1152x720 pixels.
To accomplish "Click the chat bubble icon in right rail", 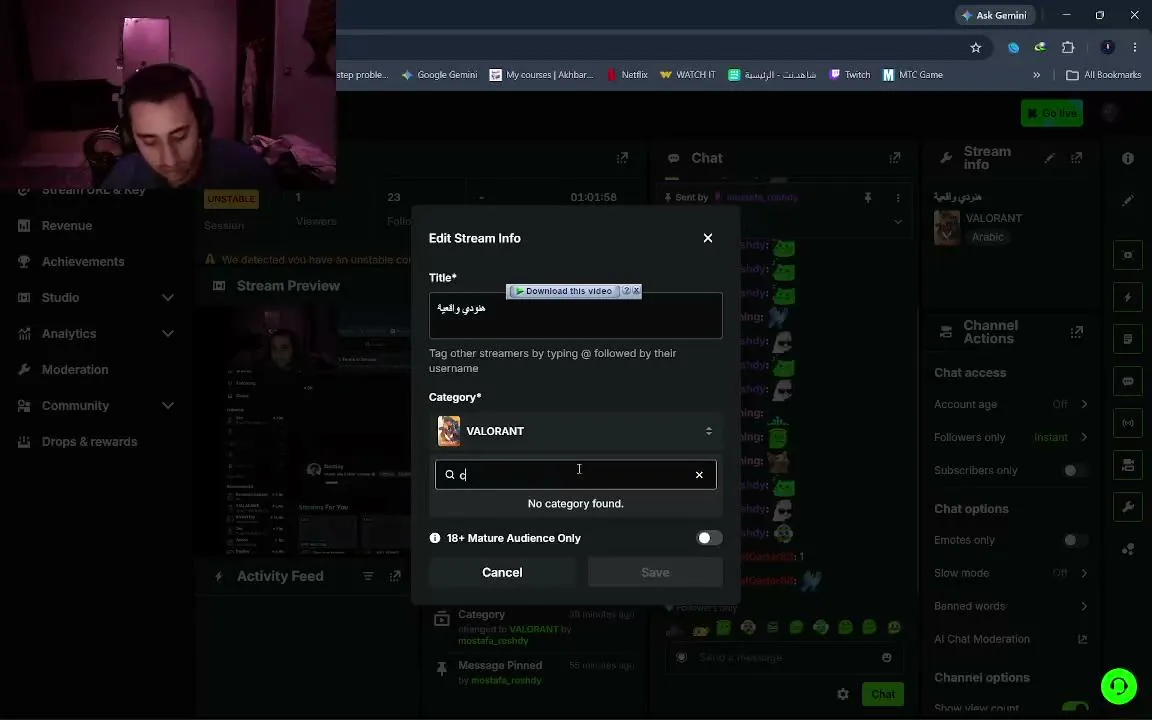I will click(1128, 381).
